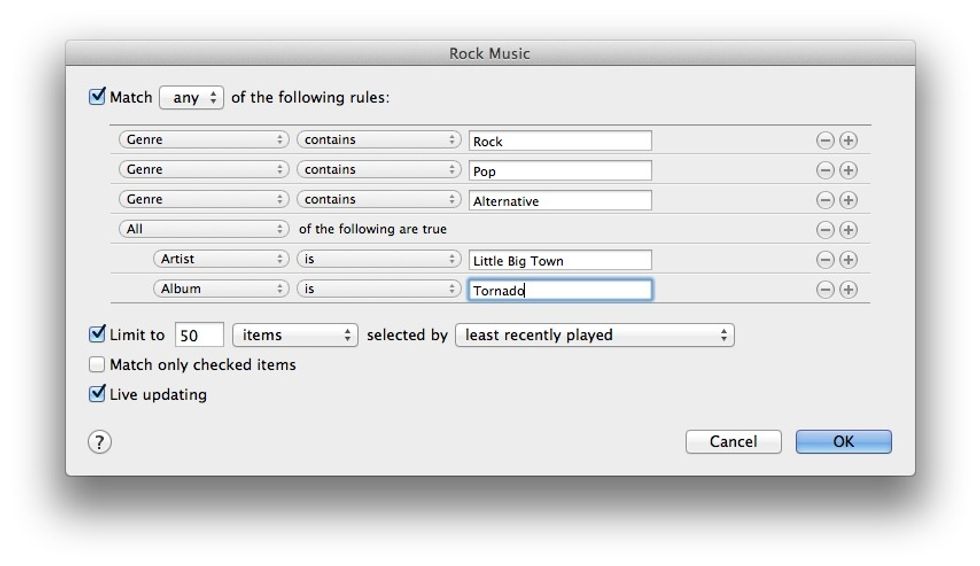Add a rule after the 'All' group row
This screenshot has width=980, height=566.
click(848, 230)
